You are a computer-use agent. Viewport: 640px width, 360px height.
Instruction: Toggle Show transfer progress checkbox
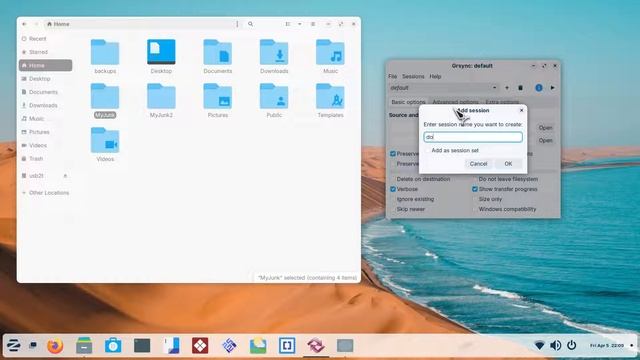(475, 189)
